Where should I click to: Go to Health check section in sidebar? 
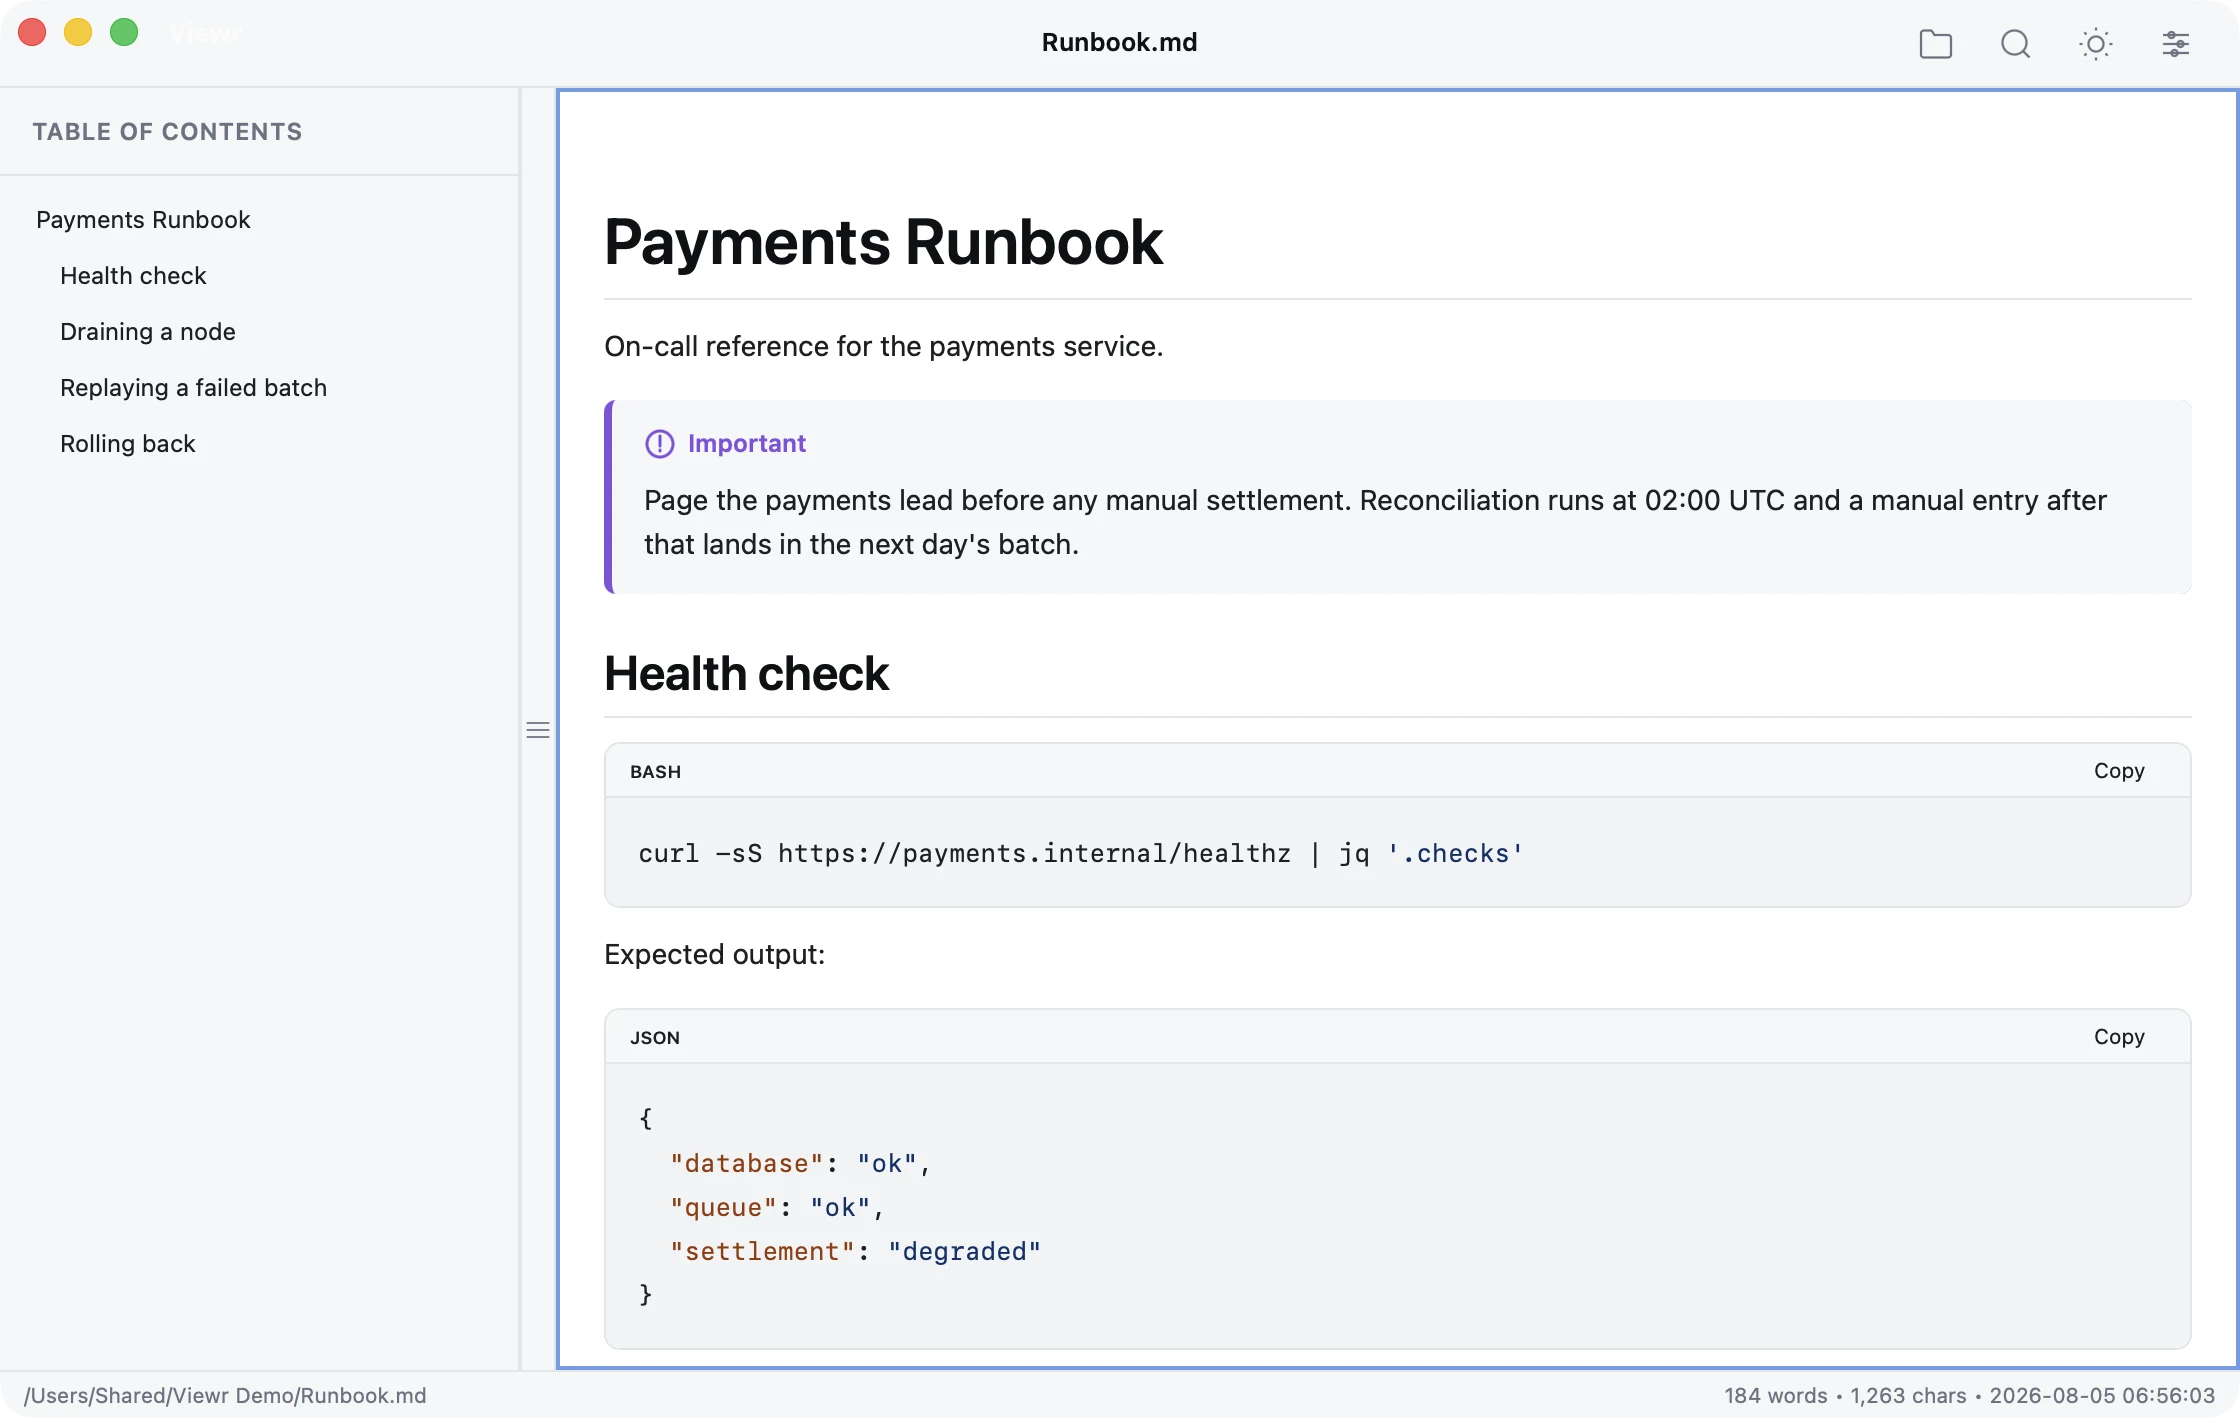[x=133, y=276]
